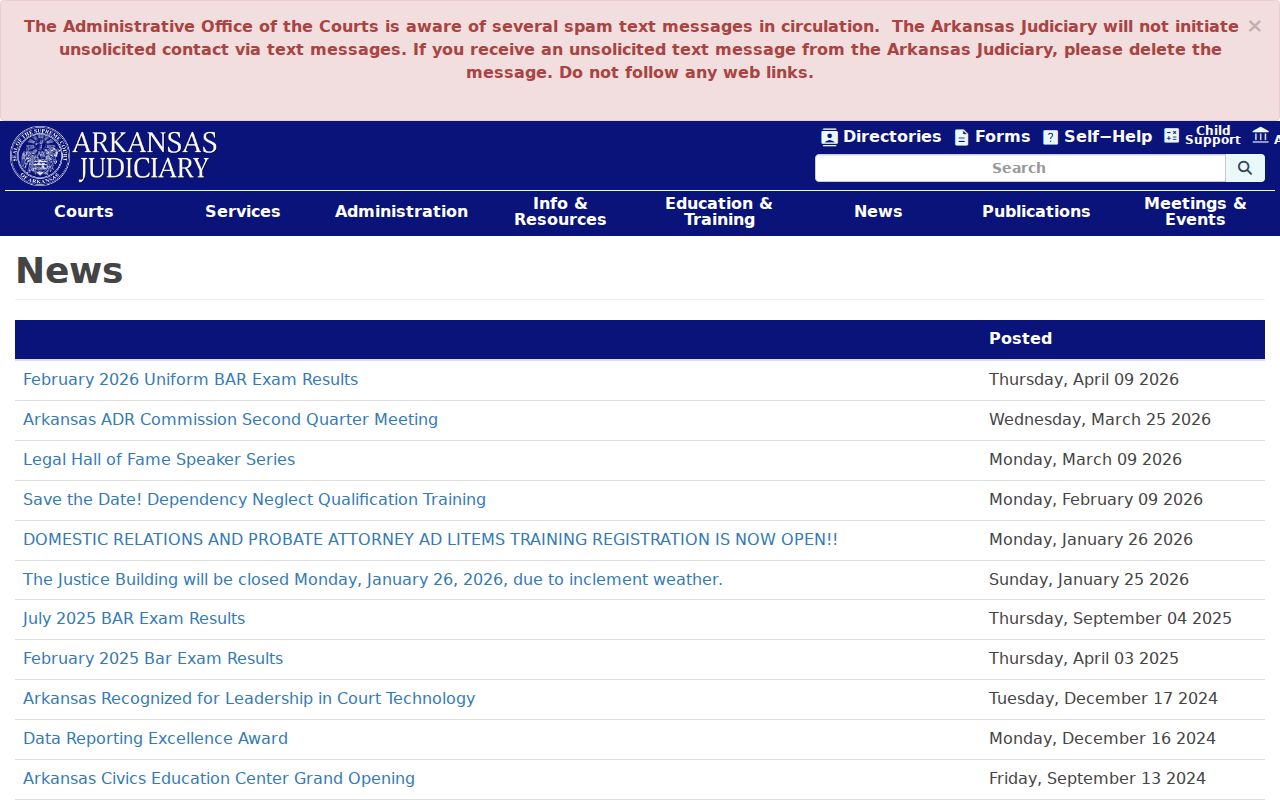Viewport: 1280px width, 800px height.
Task: Click the date Sunday, January 25 2026
Action: [x=1089, y=579]
